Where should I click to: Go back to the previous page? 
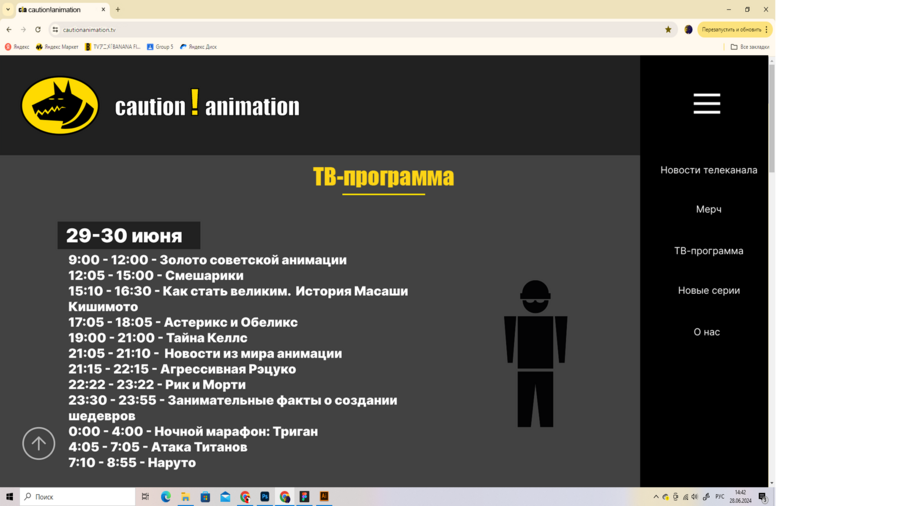[x=9, y=30]
